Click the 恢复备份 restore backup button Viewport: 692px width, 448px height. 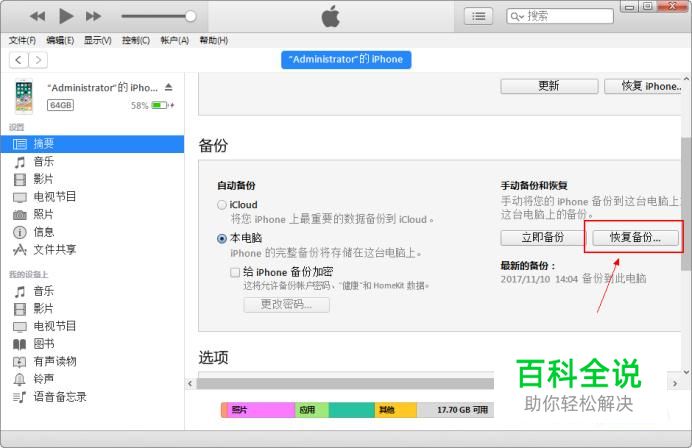point(635,237)
